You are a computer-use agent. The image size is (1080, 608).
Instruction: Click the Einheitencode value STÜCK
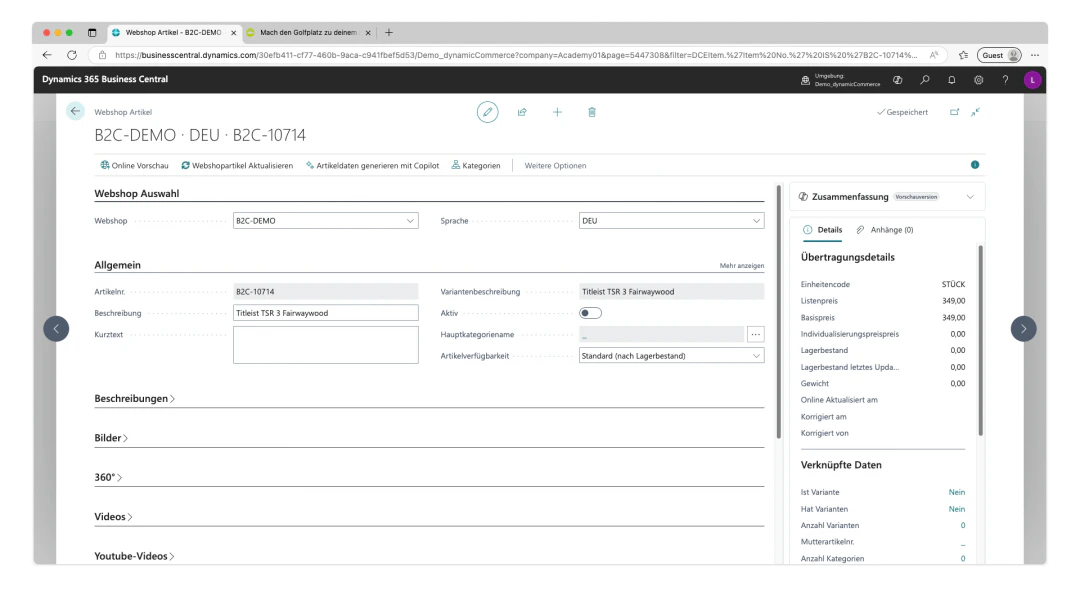pos(953,284)
